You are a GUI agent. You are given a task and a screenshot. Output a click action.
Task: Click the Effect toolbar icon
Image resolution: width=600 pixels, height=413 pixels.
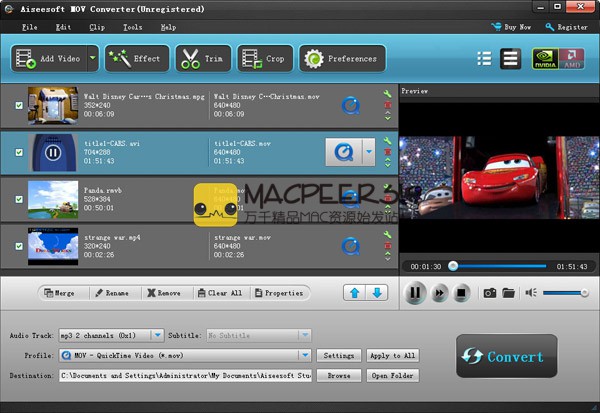pyautogui.click(x=136, y=59)
